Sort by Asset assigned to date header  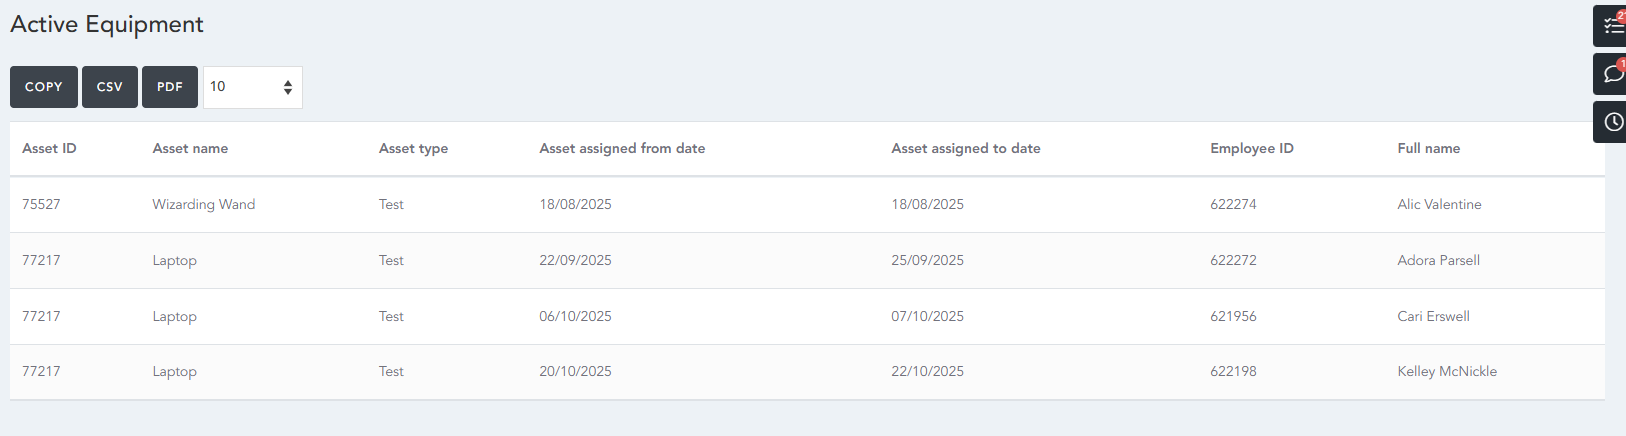[965, 148]
